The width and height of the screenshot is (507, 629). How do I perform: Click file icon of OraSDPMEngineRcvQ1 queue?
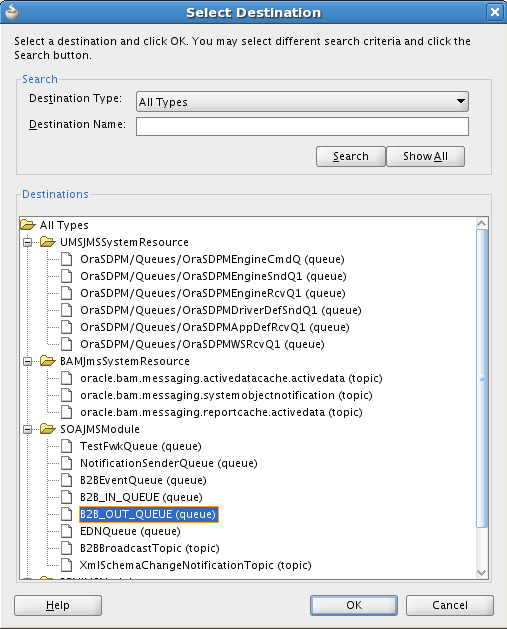tap(67, 293)
